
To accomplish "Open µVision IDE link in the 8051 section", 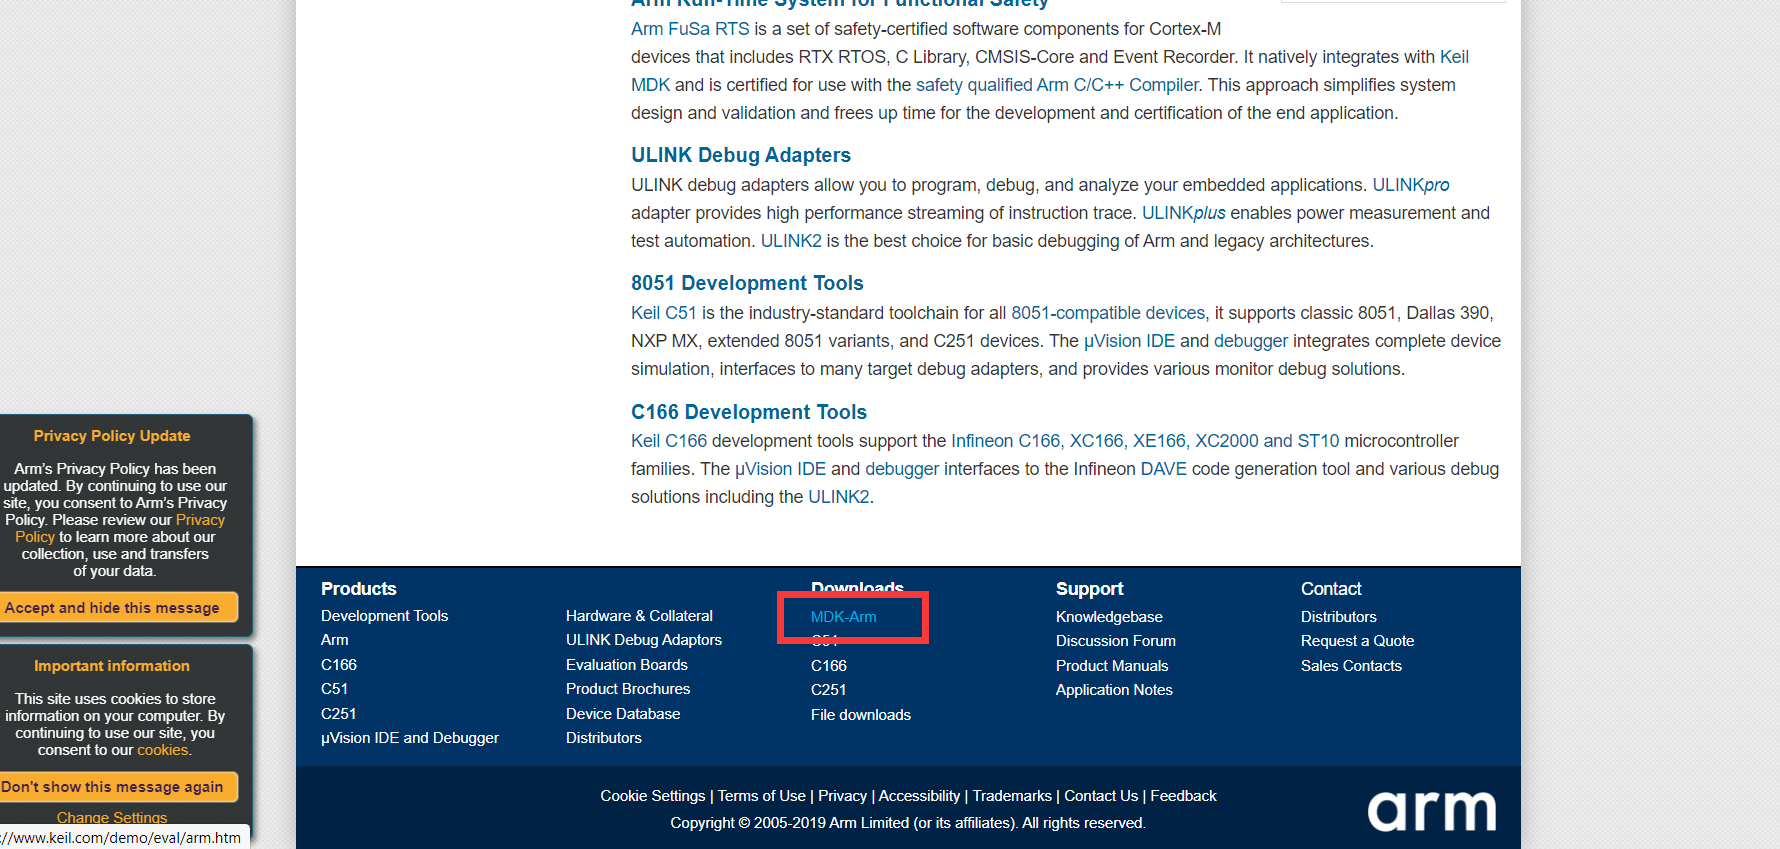I will pyautogui.click(x=1129, y=341).
